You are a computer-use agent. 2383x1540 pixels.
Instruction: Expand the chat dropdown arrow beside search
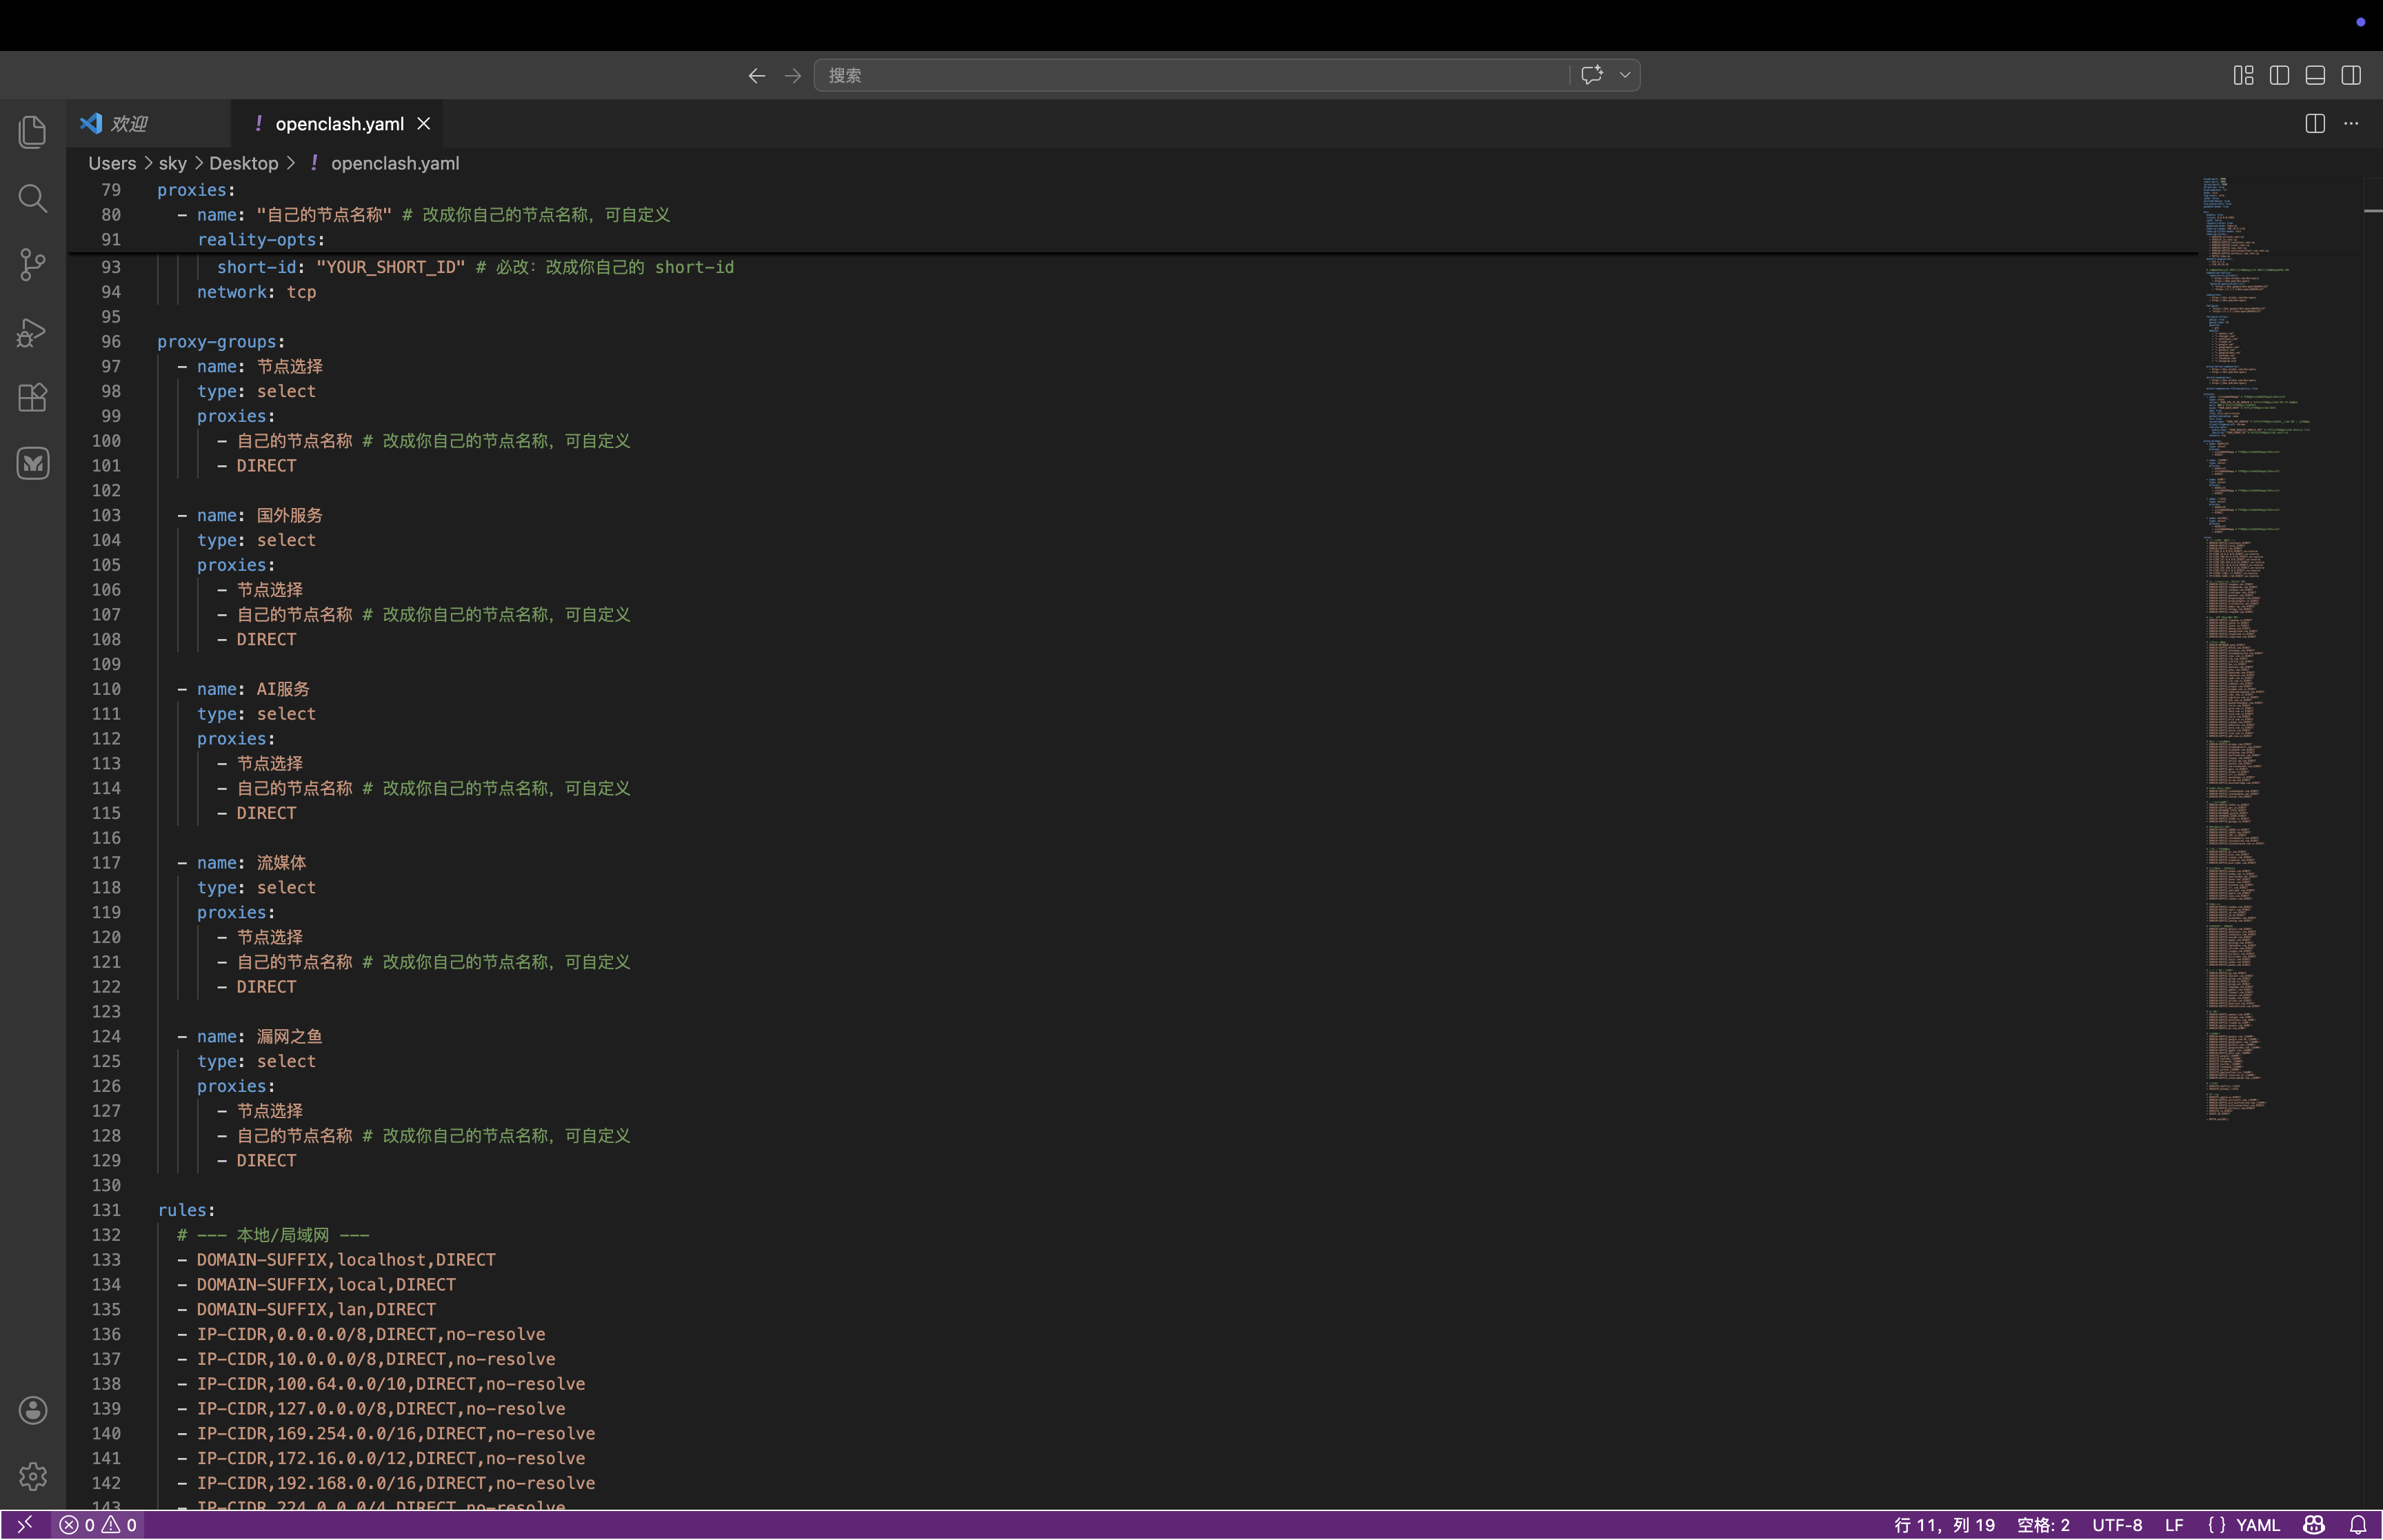1625,75
